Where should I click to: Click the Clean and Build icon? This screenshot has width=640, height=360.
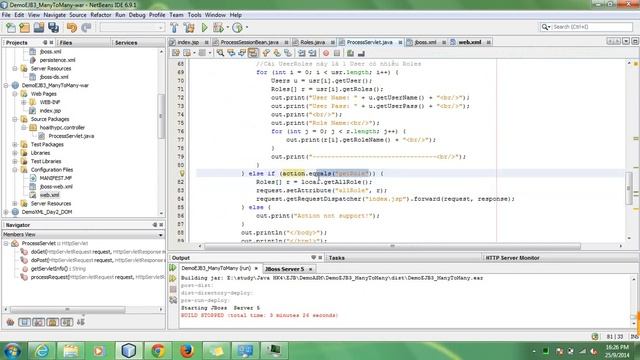(189, 28)
